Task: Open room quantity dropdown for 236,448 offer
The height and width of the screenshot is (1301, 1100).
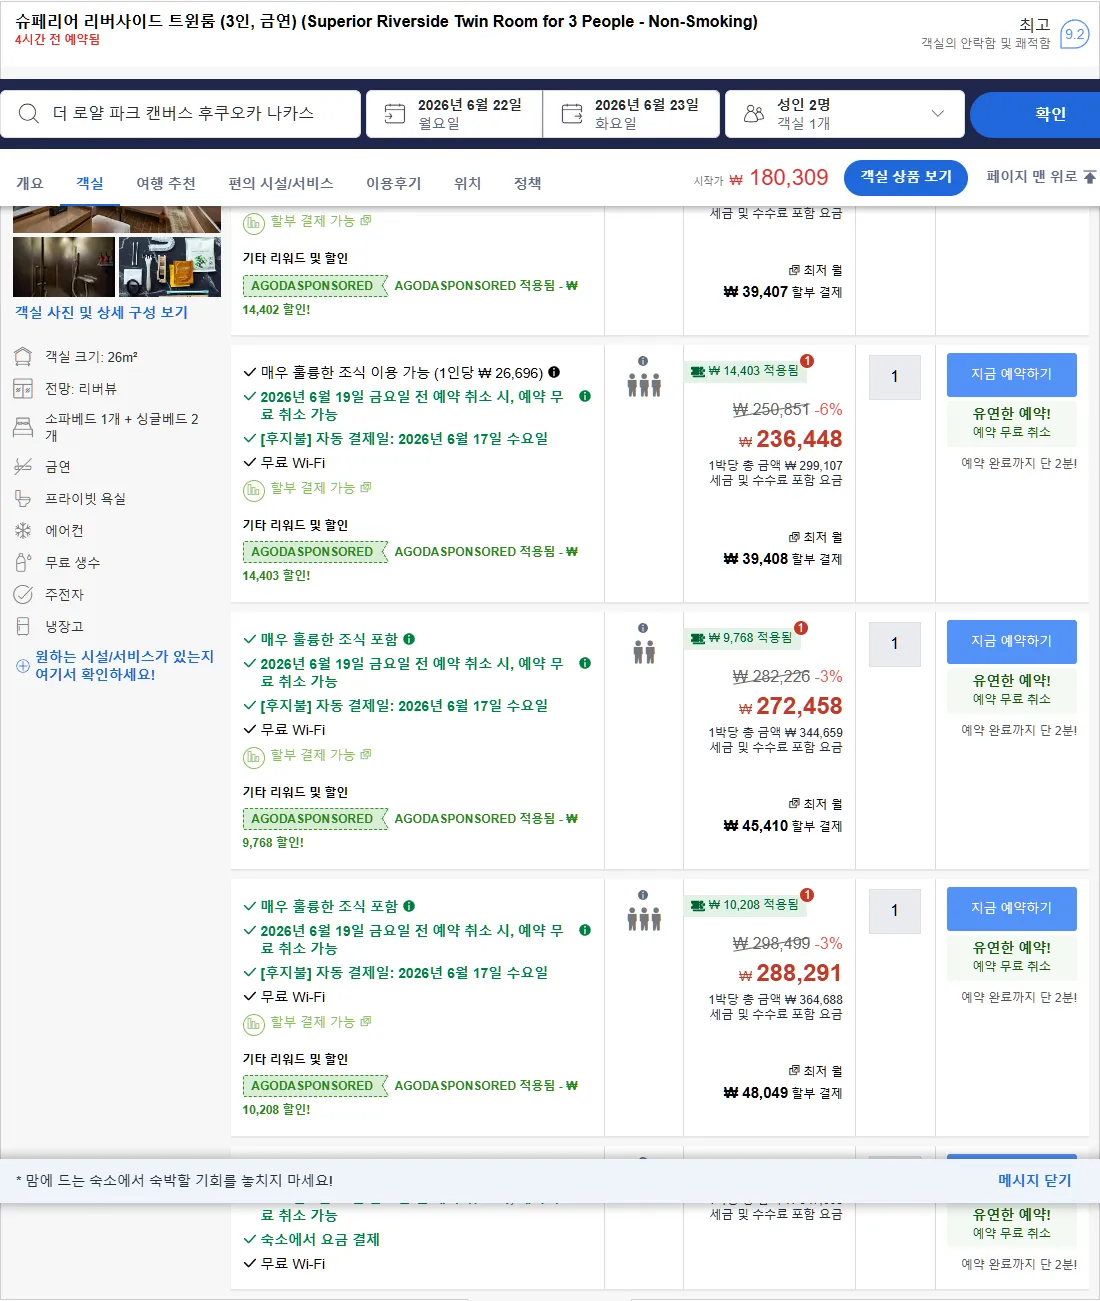Action: tap(895, 377)
